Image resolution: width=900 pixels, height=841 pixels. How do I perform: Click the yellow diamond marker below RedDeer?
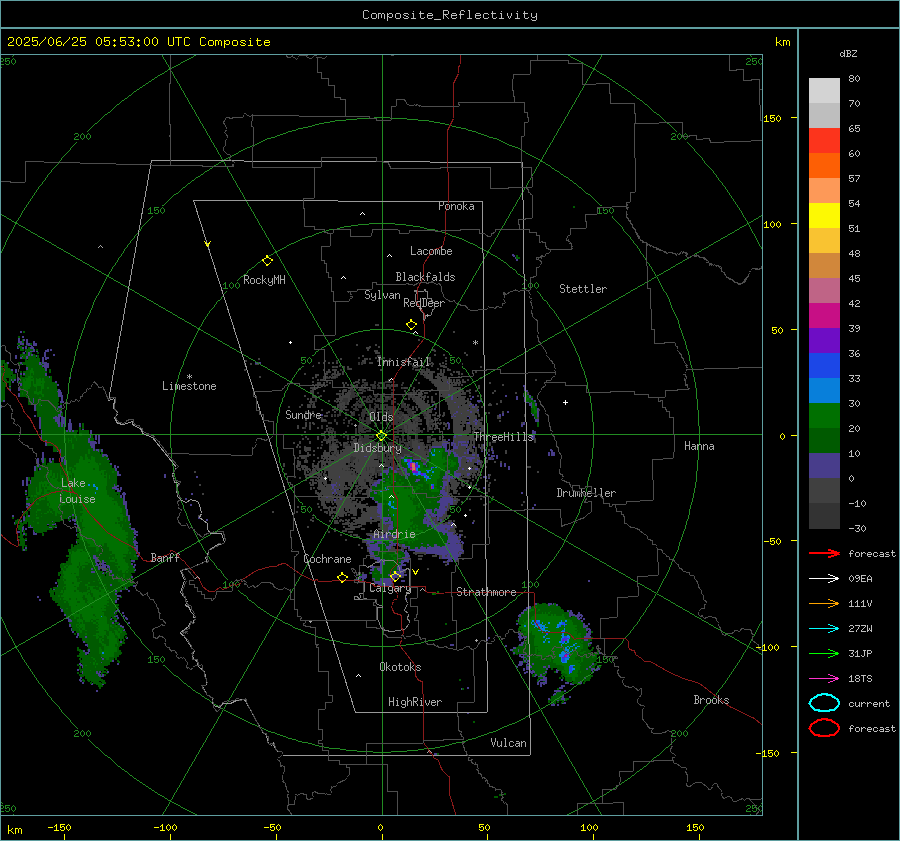click(x=412, y=325)
